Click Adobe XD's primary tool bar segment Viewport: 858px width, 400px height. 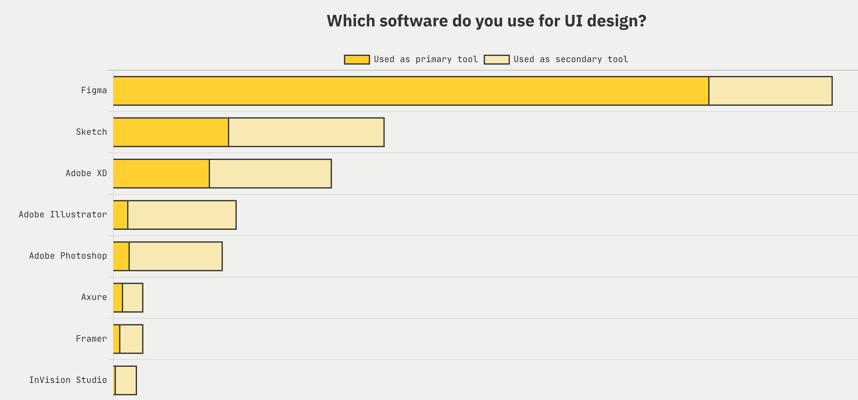point(161,173)
